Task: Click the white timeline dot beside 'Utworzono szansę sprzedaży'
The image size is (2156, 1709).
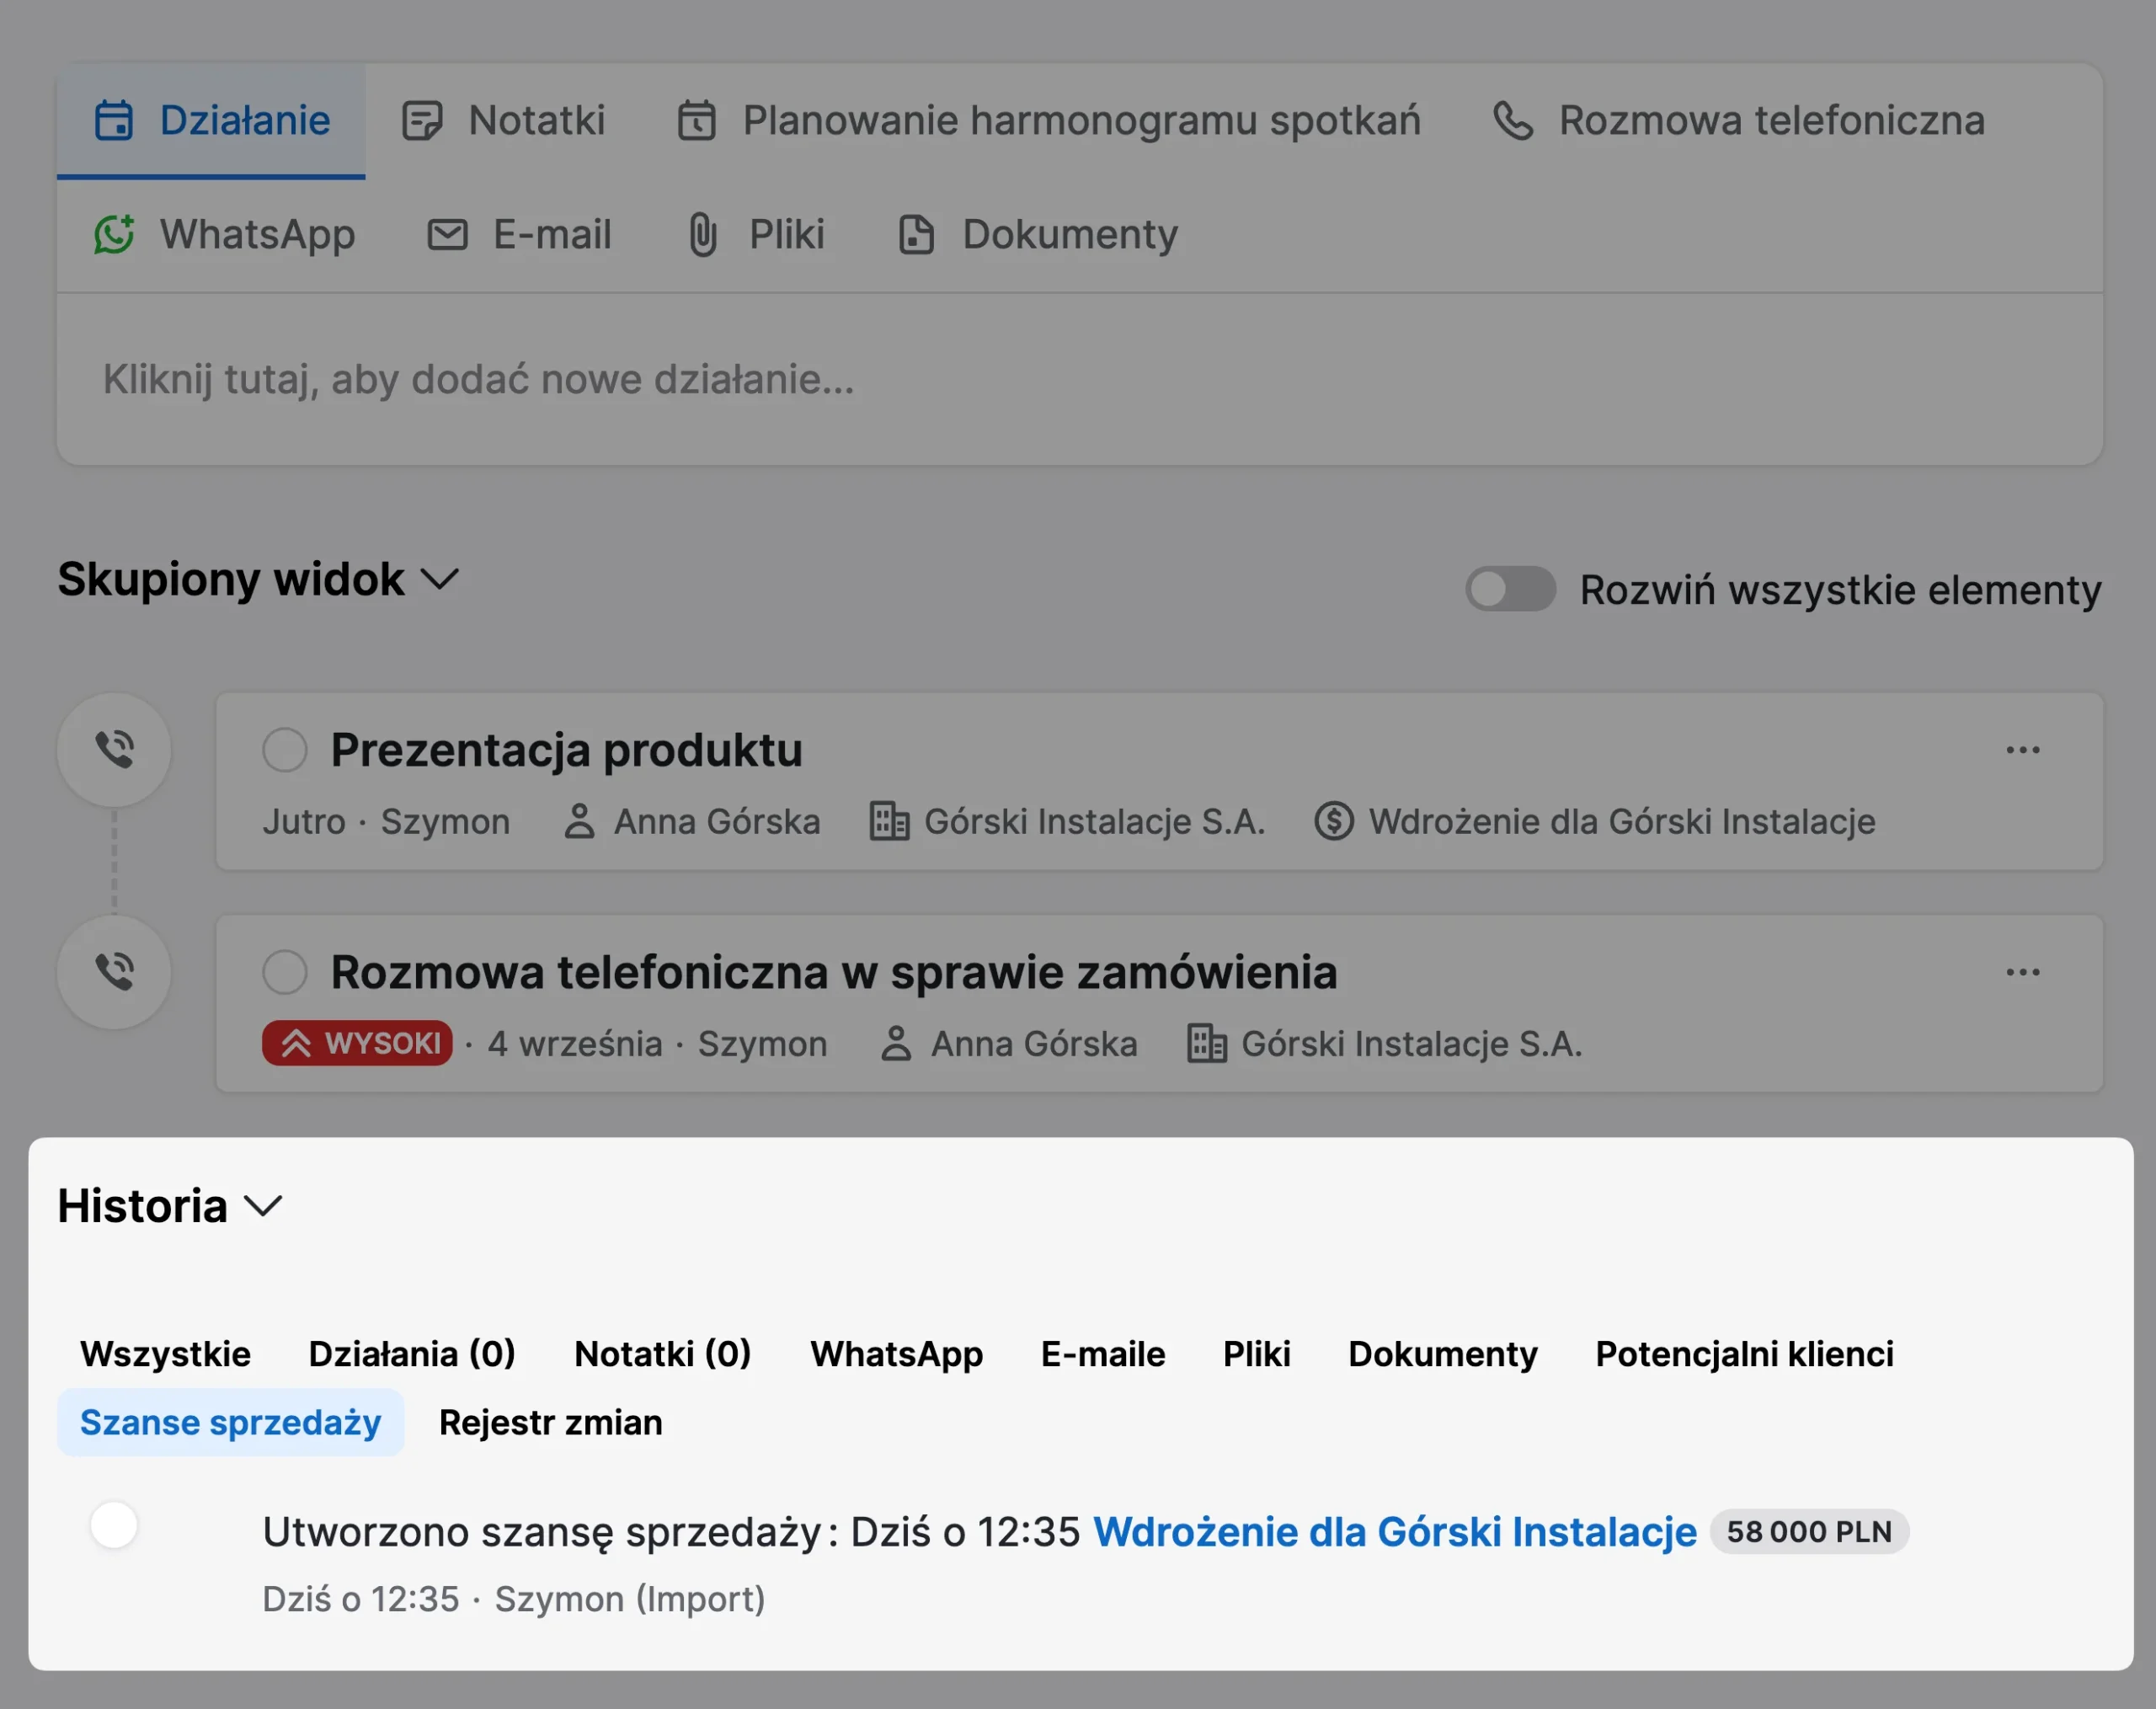Action: pyautogui.click(x=114, y=1526)
